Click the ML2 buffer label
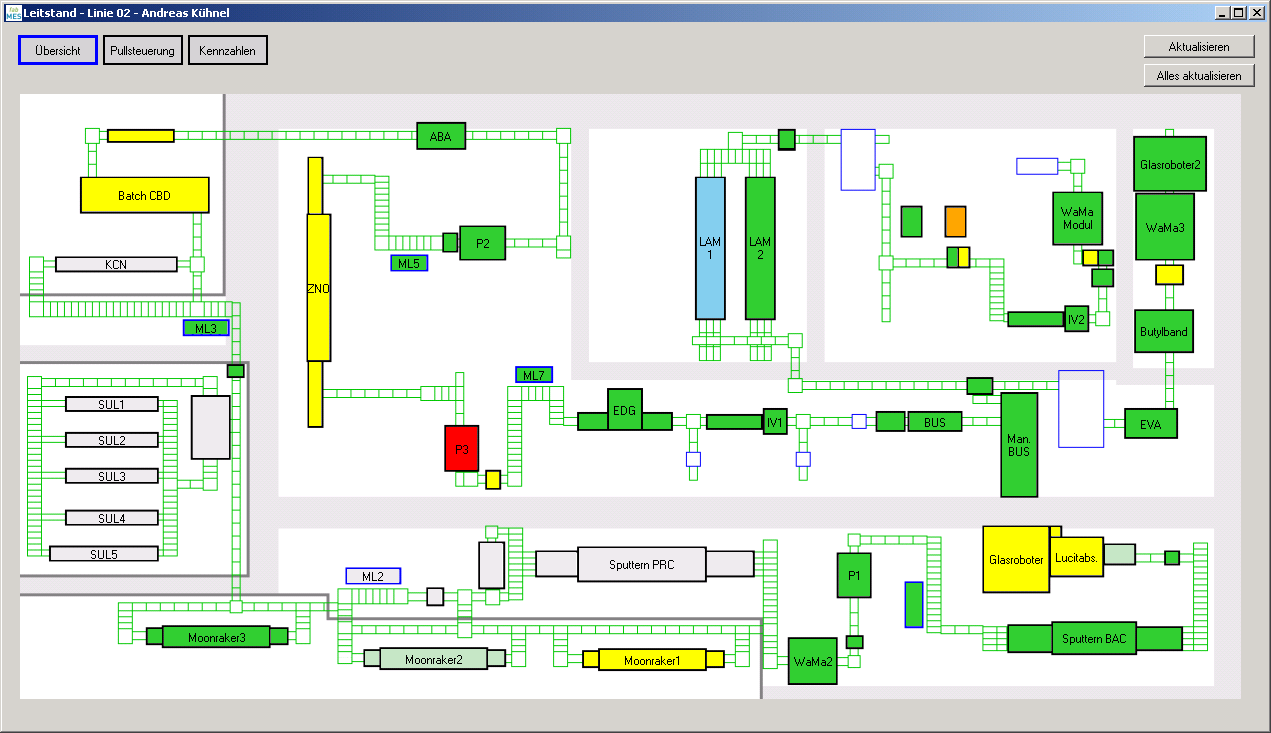The height and width of the screenshot is (733, 1271). coord(373,576)
